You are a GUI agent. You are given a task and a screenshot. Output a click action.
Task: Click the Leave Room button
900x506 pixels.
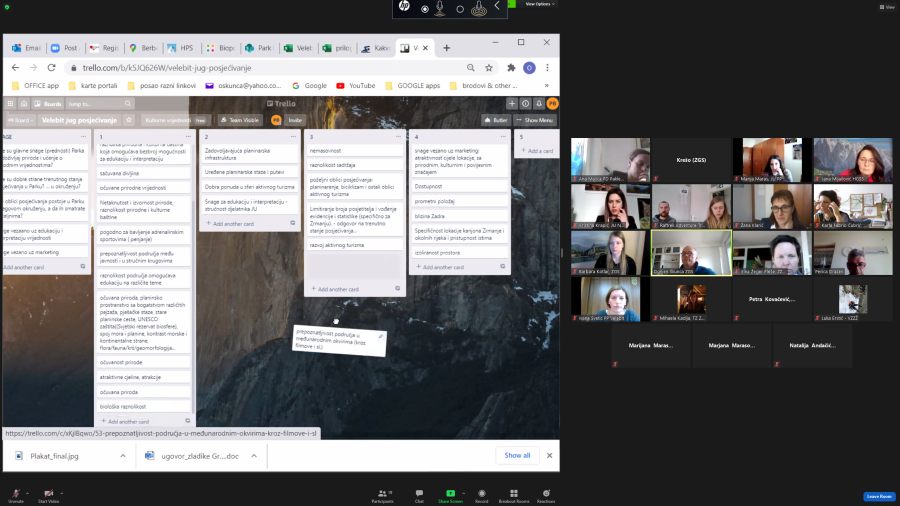879,496
